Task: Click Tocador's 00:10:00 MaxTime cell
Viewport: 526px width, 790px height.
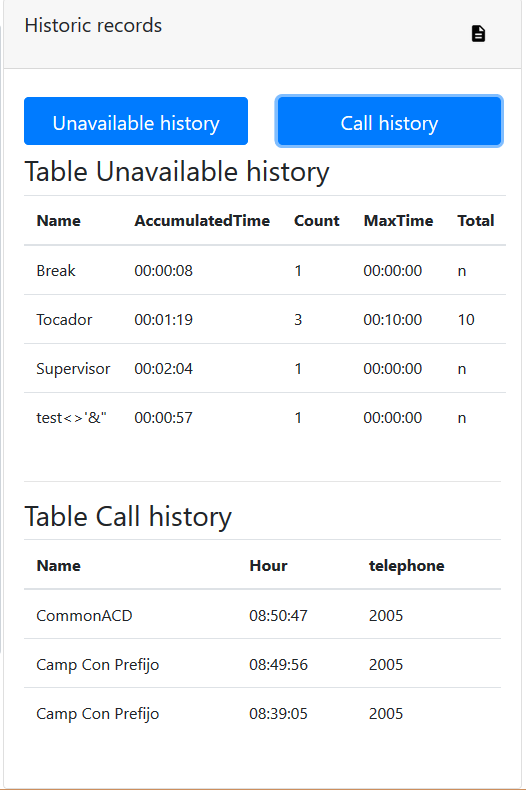Action: click(x=392, y=319)
